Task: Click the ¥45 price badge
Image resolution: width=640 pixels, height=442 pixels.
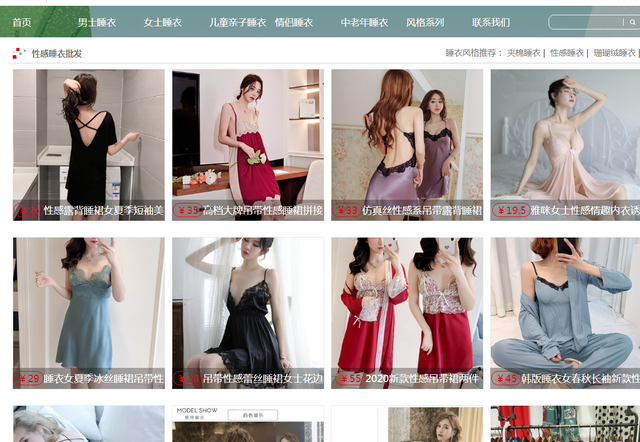Action: [507, 379]
